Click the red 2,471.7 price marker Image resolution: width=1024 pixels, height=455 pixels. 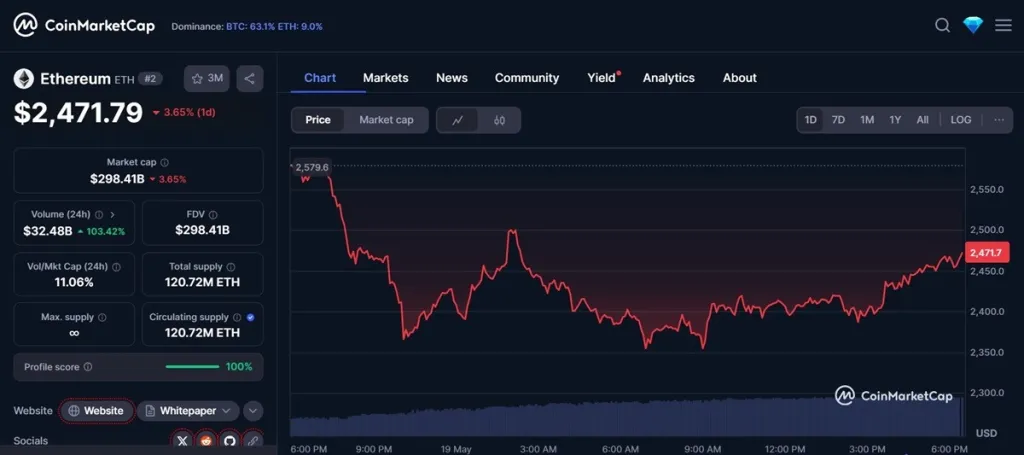tap(987, 252)
